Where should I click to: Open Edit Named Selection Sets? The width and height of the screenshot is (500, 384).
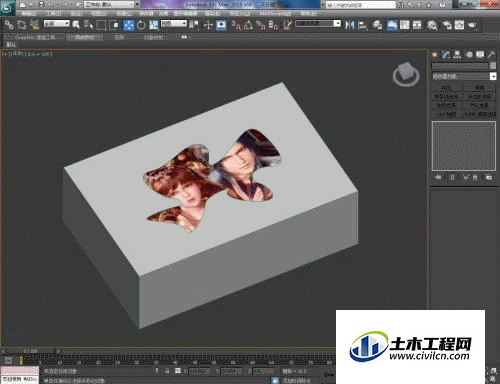287,25
